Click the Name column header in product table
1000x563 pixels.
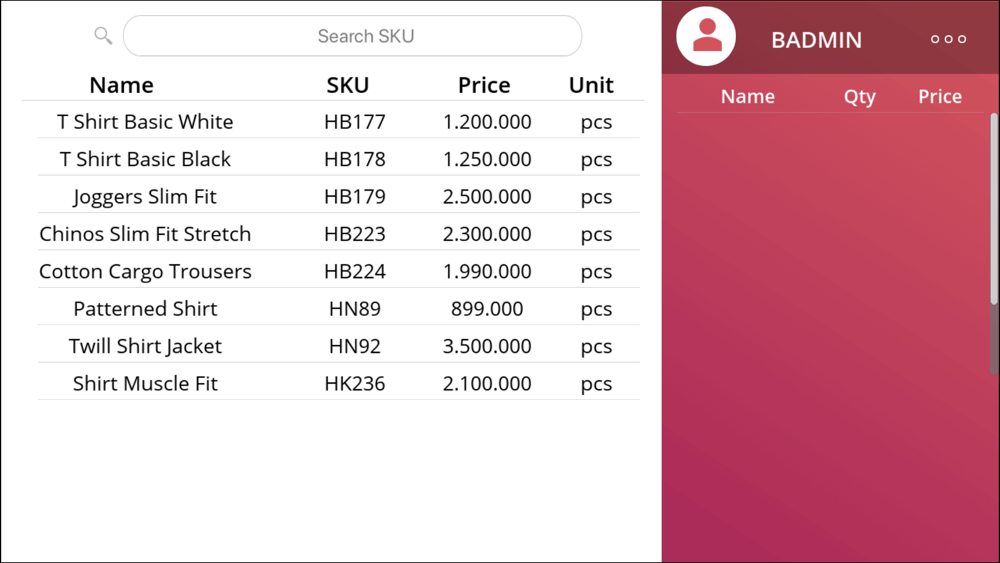point(121,85)
